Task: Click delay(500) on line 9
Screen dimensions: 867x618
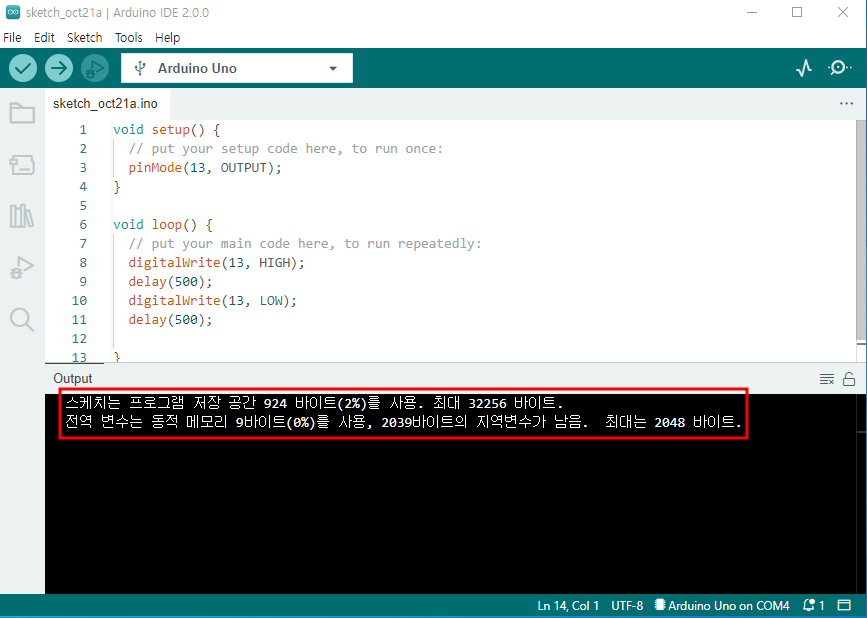Action: click(x=170, y=282)
